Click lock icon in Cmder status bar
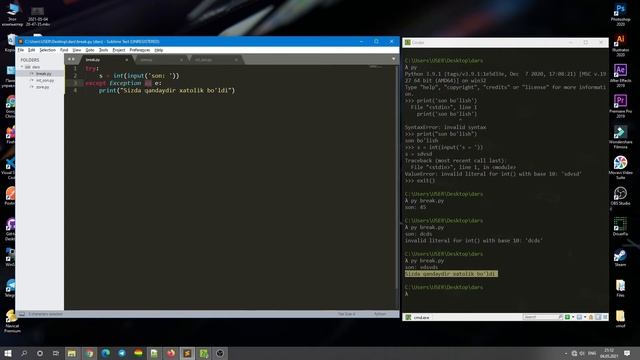Screen dimensions: 640x360 (591, 317)
